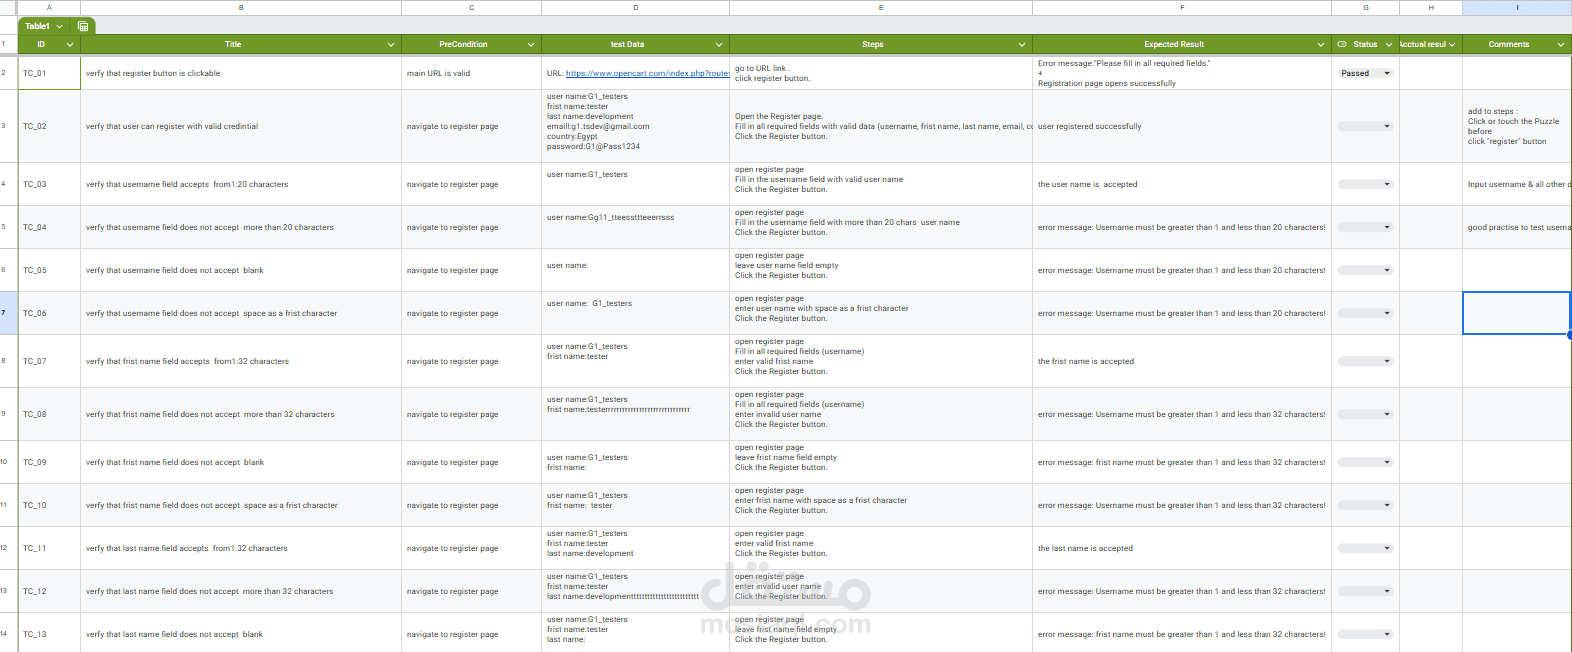The width and height of the screenshot is (1572, 652).
Task: Select 'the frist name is accepted' cell
Action: coord(1182,361)
